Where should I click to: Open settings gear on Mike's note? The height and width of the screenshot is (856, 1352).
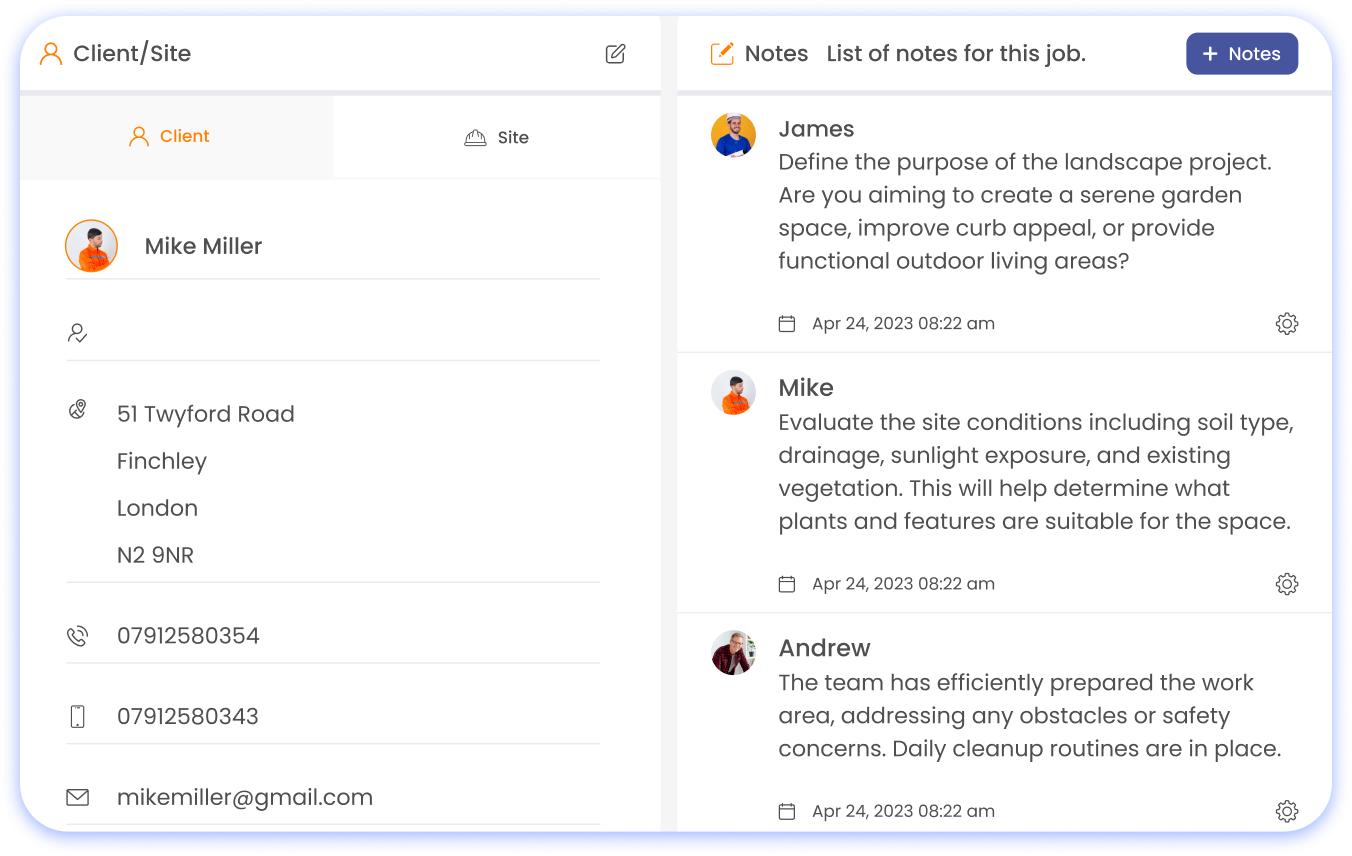point(1287,584)
